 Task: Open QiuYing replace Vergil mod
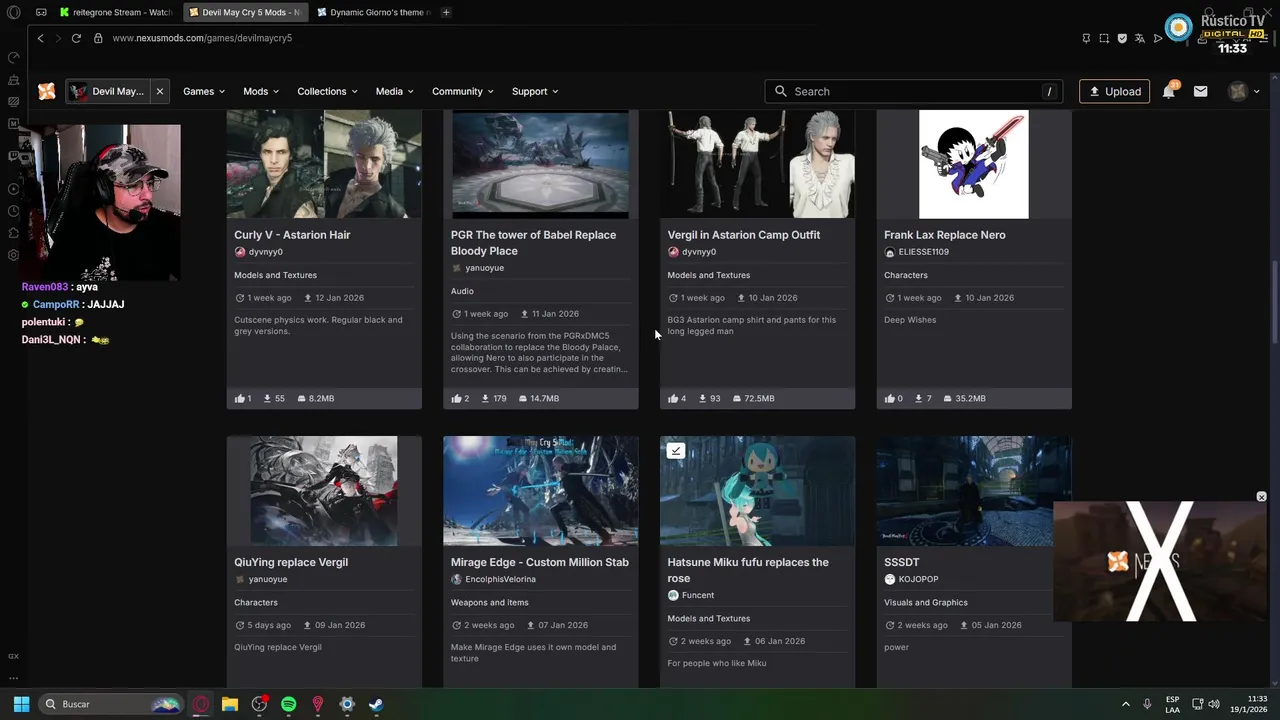(x=291, y=562)
